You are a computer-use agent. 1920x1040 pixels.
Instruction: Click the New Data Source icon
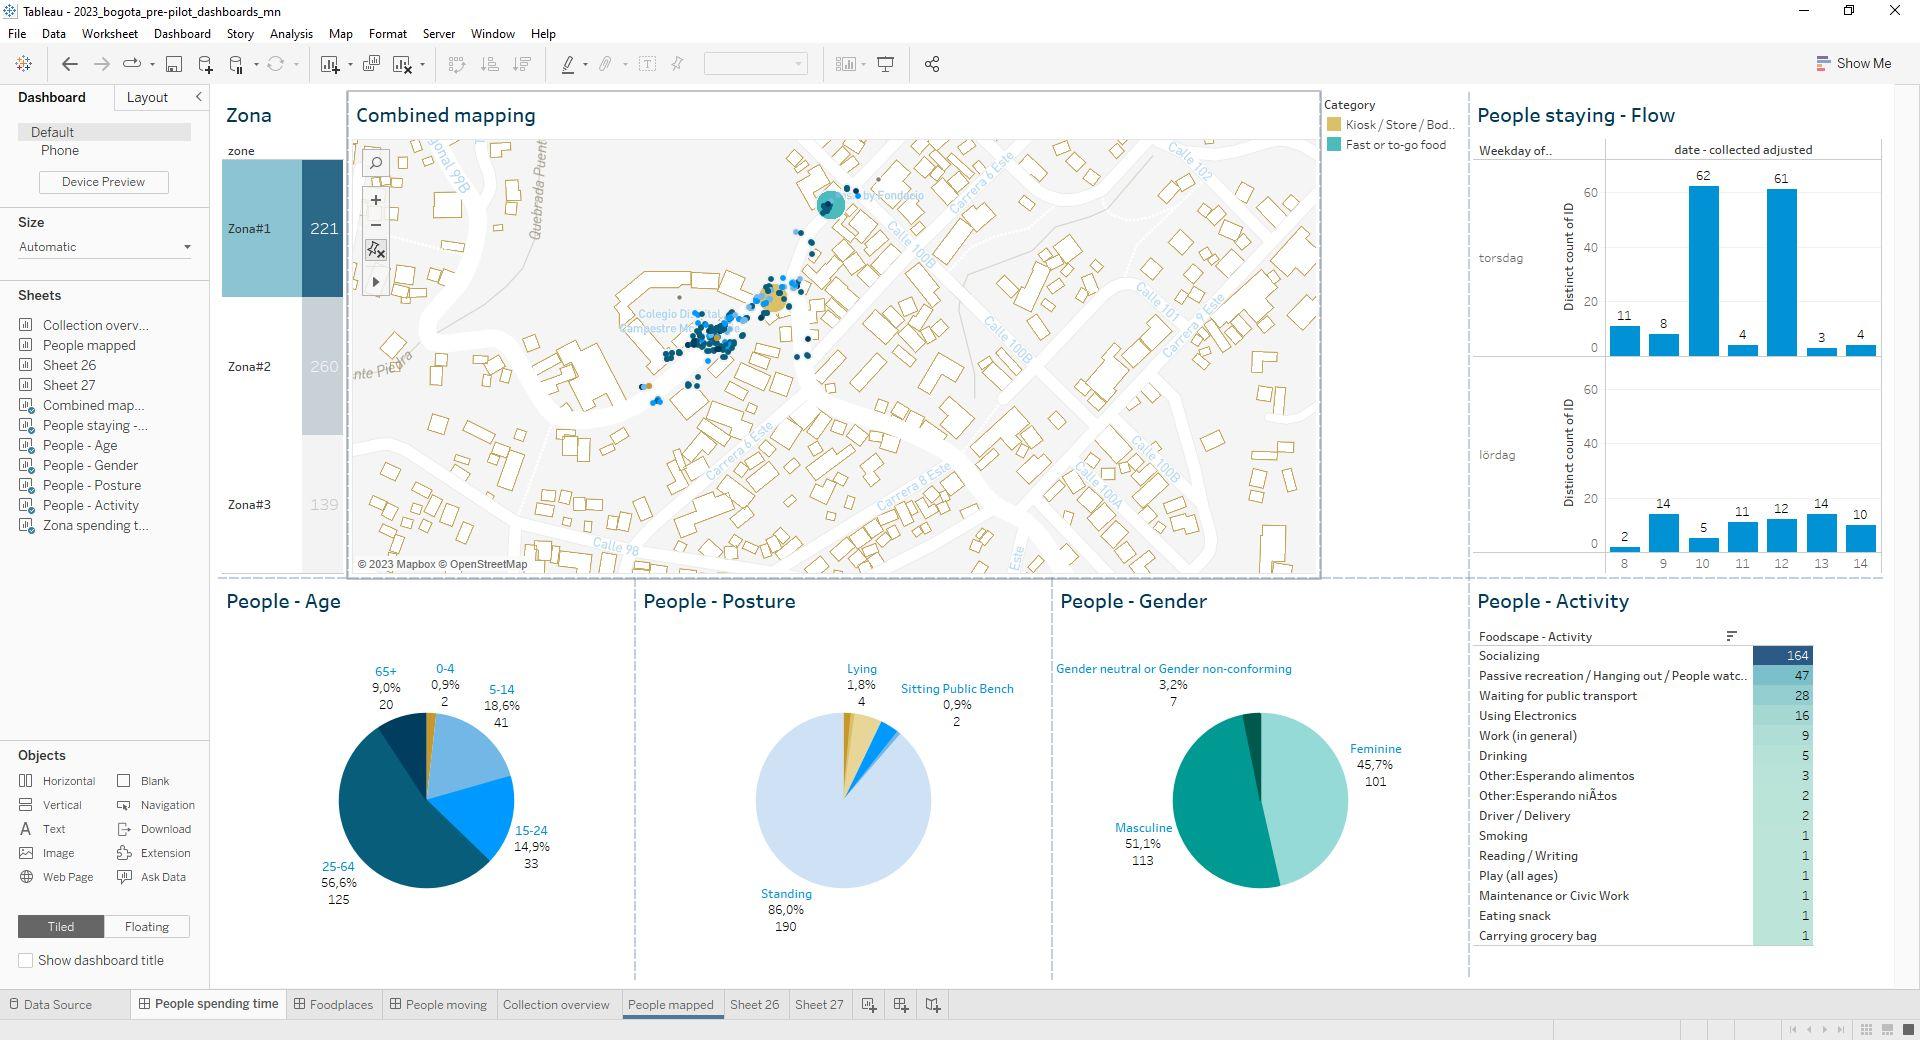click(205, 64)
